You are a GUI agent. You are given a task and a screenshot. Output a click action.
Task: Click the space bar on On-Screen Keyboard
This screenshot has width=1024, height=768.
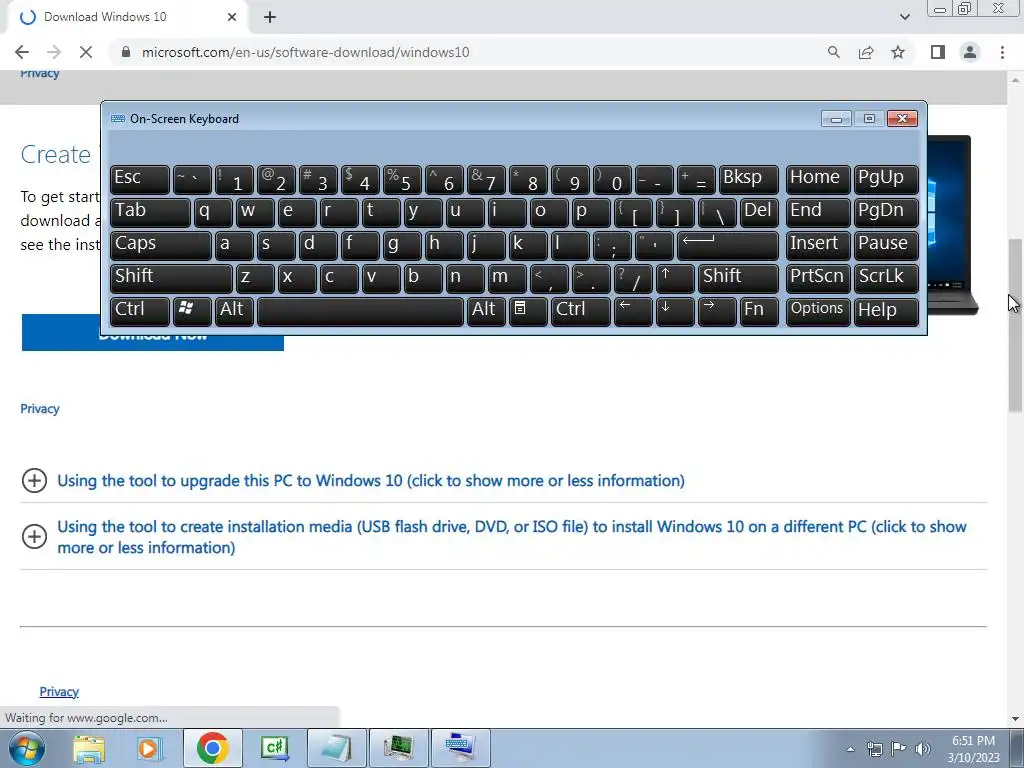(x=360, y=311)
